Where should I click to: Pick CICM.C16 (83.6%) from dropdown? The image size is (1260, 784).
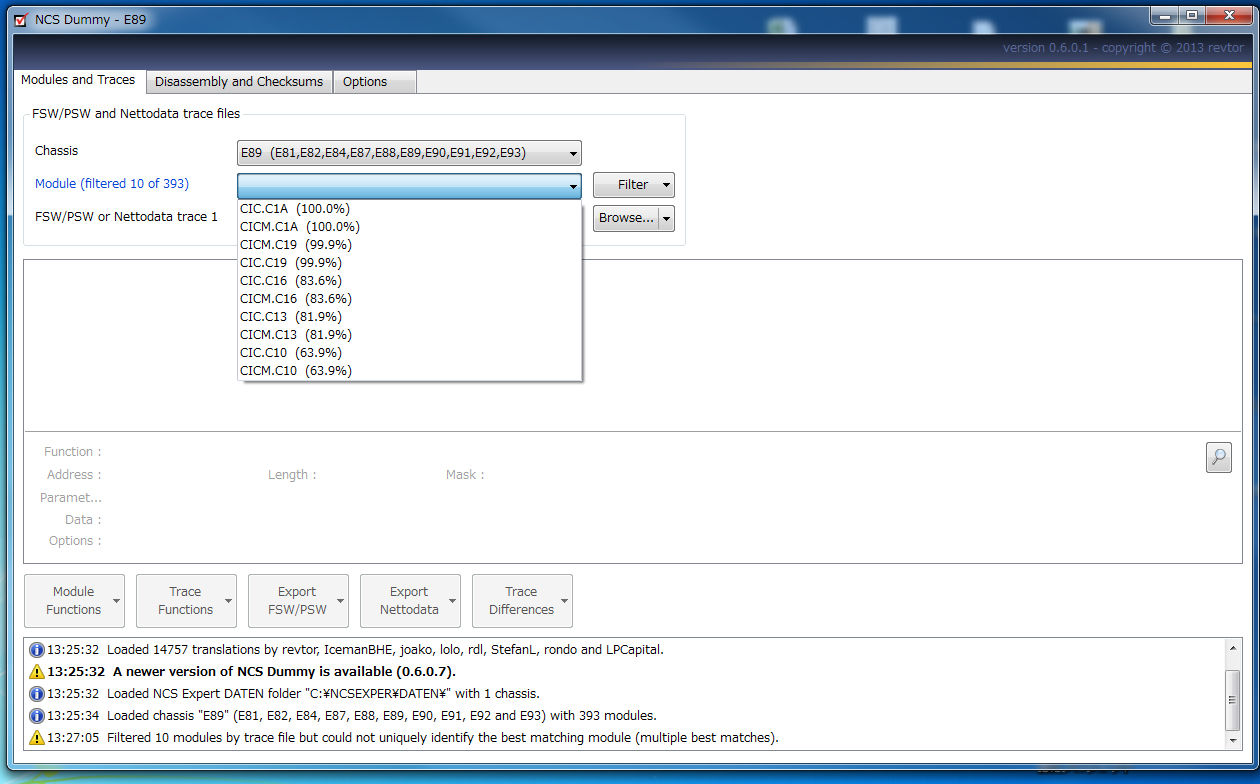pos(409,299)
